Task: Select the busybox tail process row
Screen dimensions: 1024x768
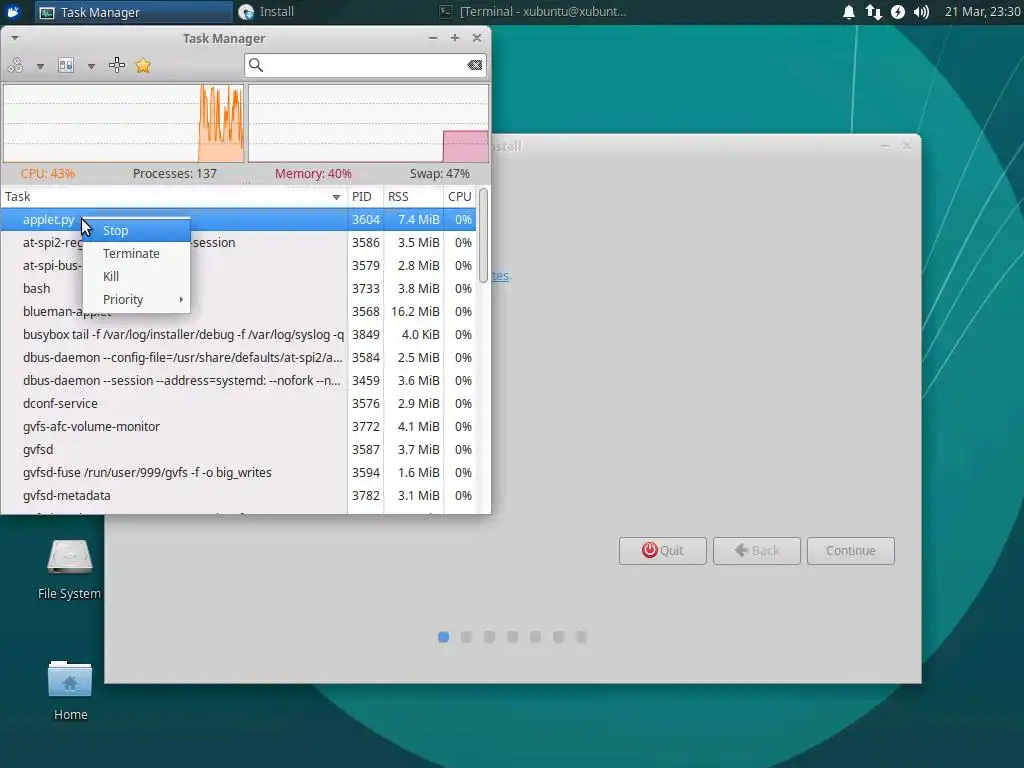Action: coord(238,334)
